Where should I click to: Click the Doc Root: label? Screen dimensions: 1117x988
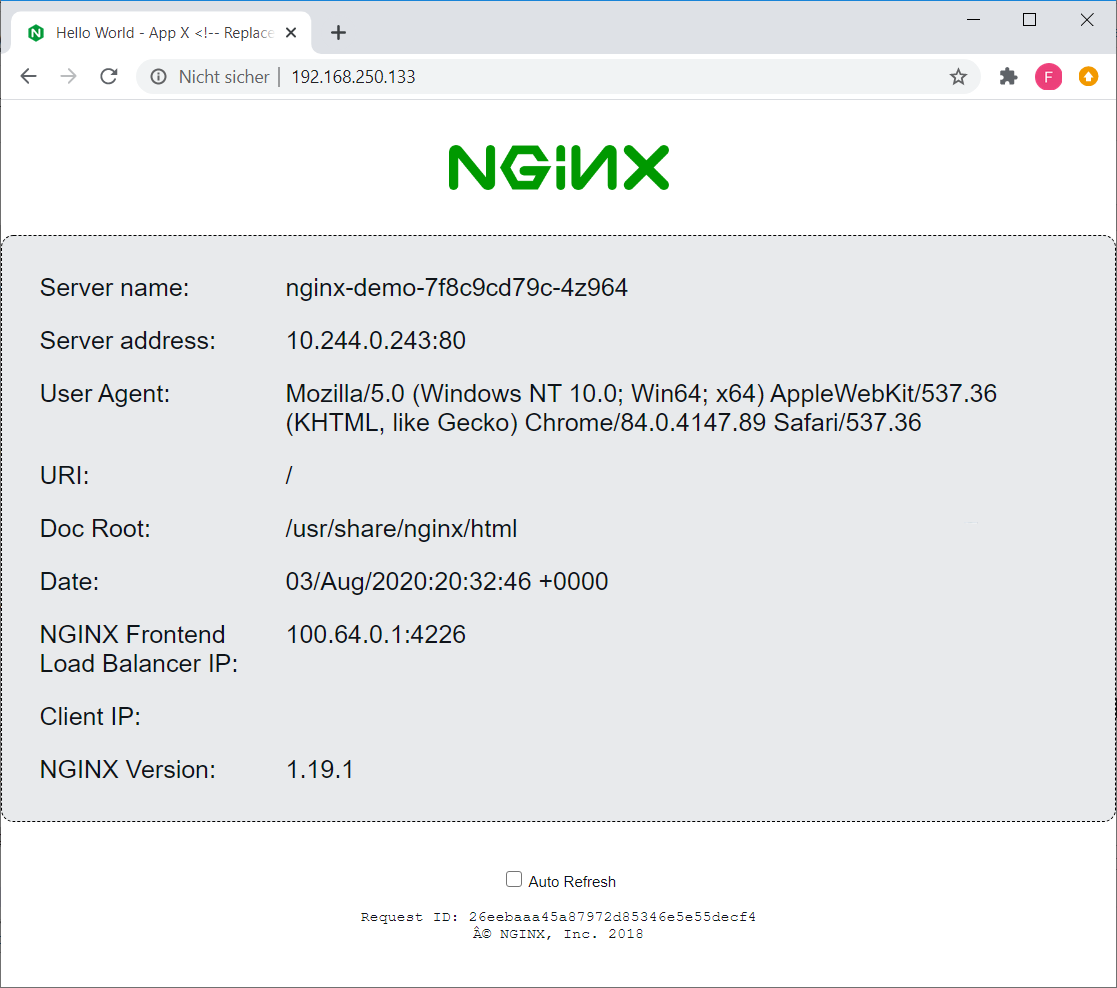95,529
